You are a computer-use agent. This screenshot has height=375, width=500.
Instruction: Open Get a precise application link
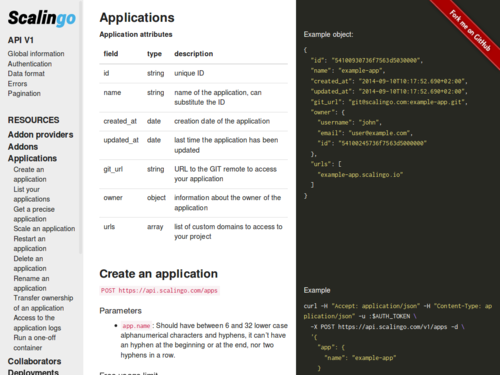(34, 214)
